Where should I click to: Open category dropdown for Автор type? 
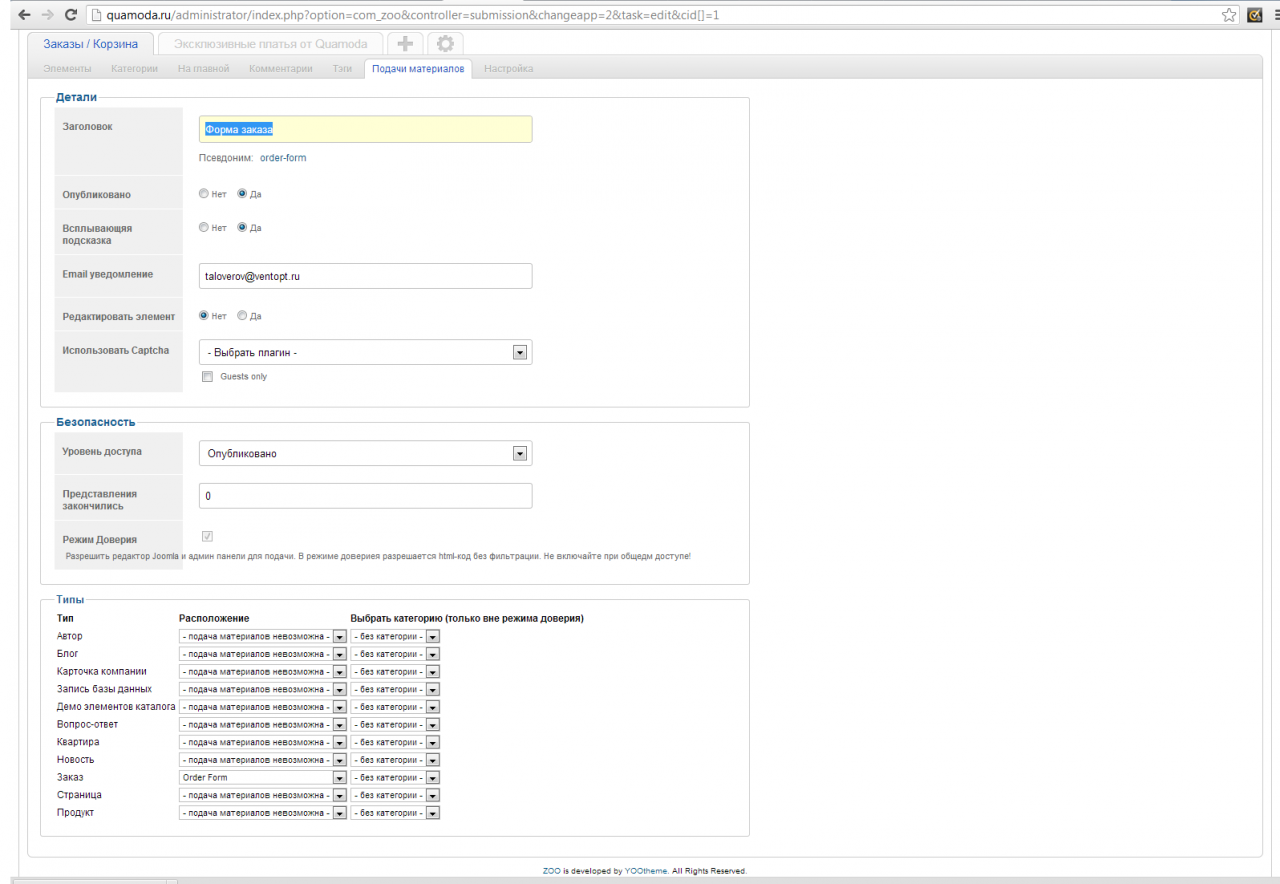395,636
